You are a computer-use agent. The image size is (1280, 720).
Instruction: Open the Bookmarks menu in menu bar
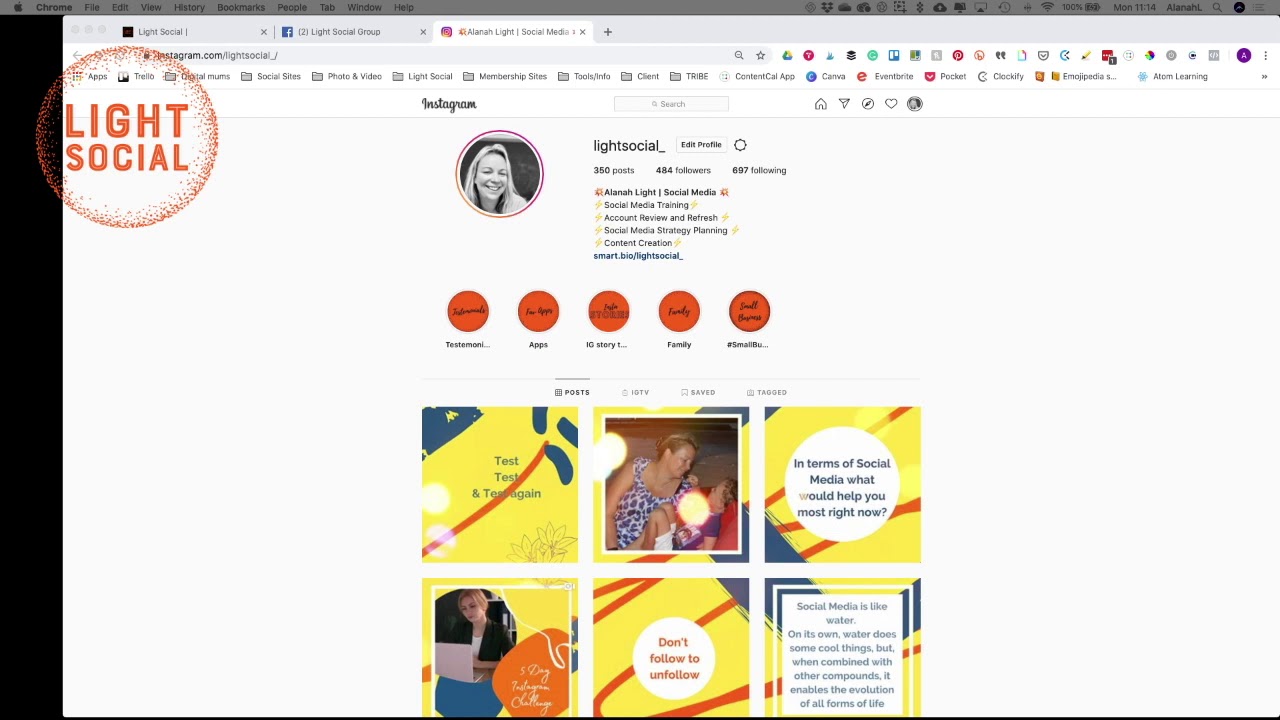(241, 7)
